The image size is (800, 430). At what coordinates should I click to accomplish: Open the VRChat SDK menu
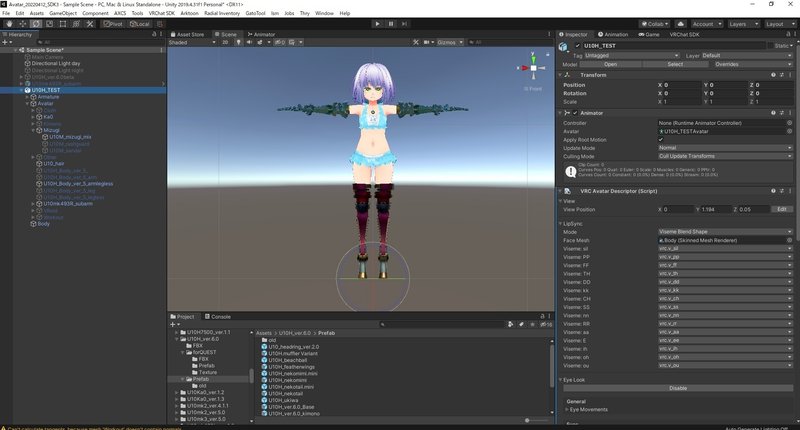pos(162,13)
